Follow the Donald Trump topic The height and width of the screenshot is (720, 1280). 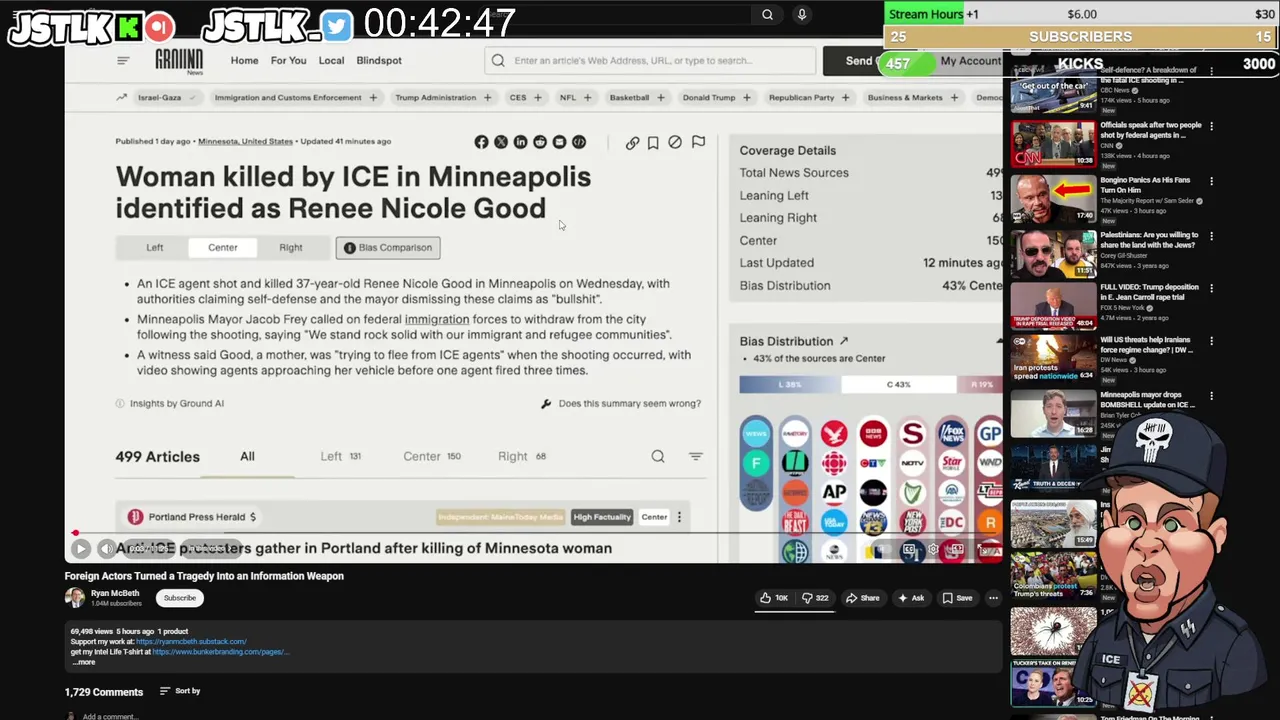click(x=746, y=98)
